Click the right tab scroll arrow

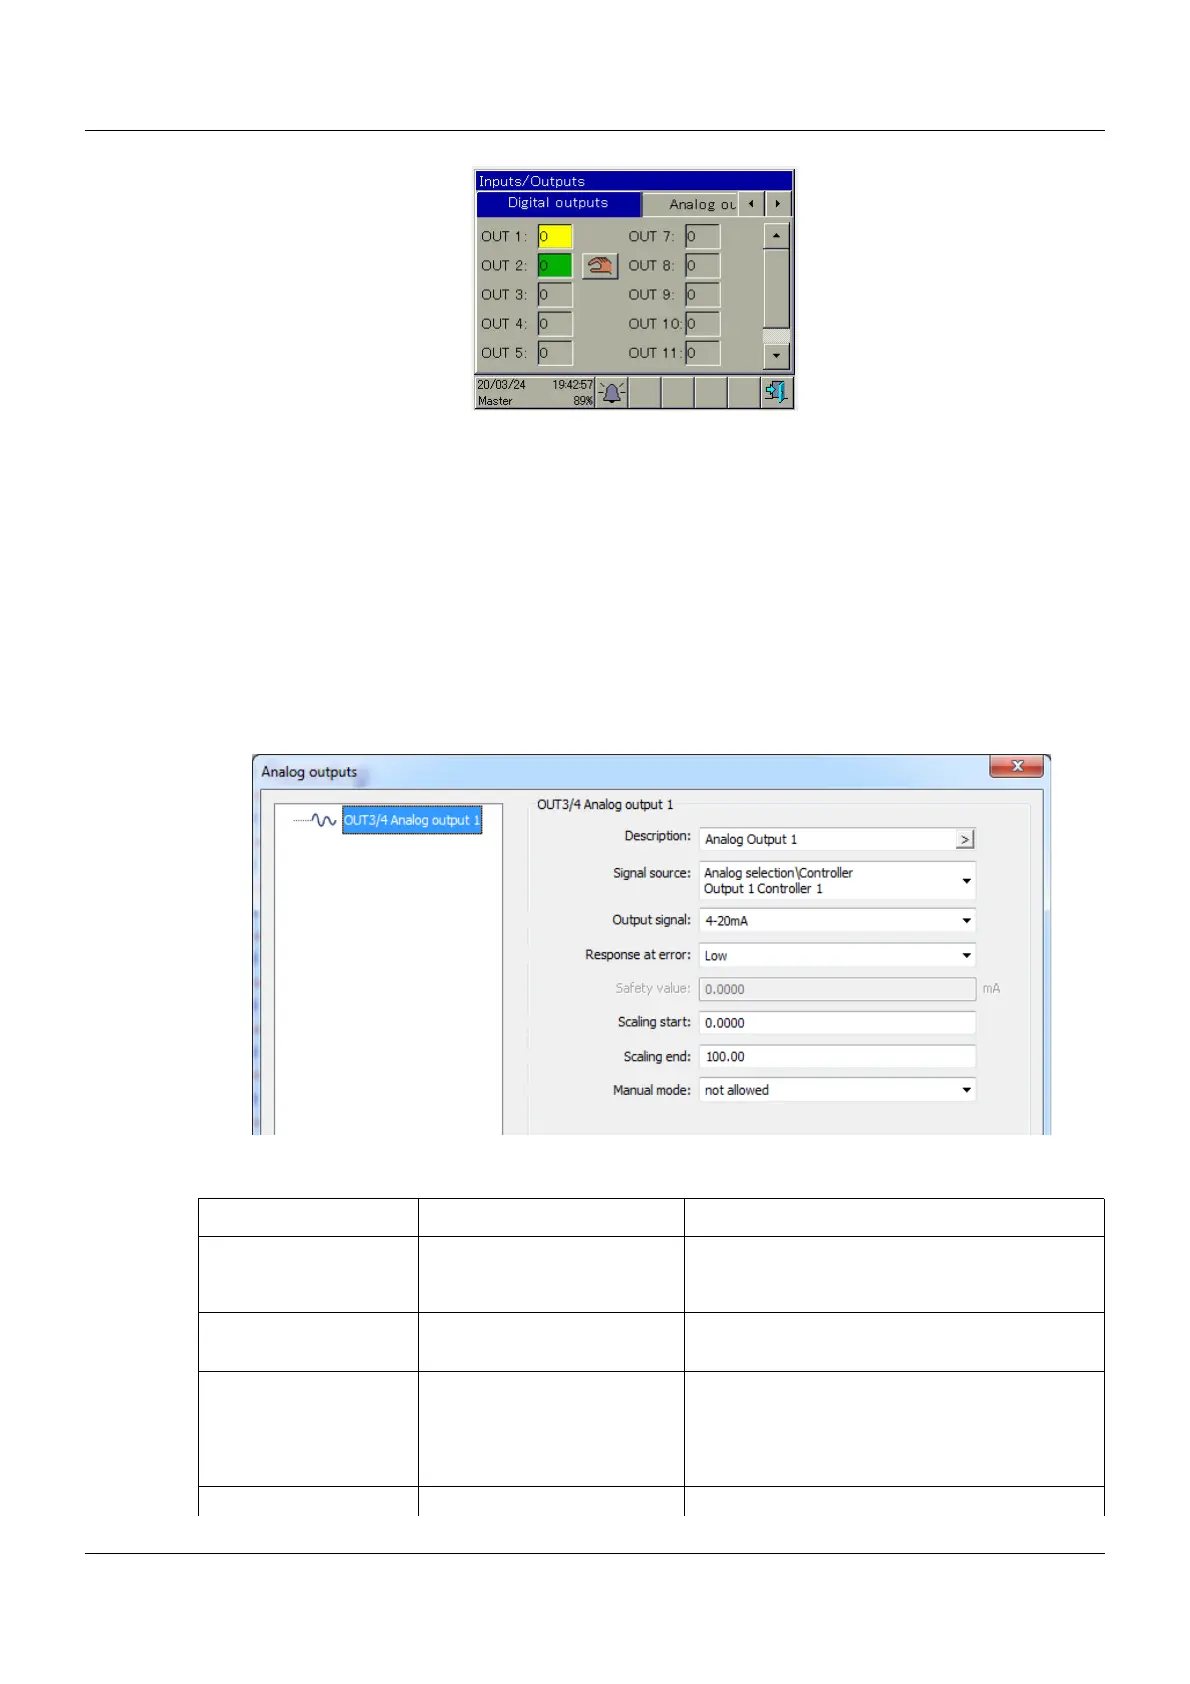point(778,204)
